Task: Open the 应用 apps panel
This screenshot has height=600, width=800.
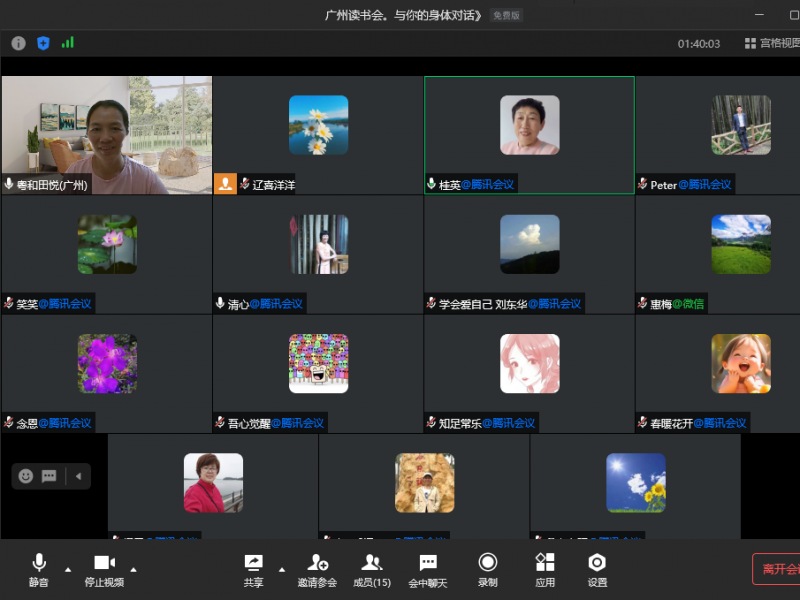Action: 545,570
